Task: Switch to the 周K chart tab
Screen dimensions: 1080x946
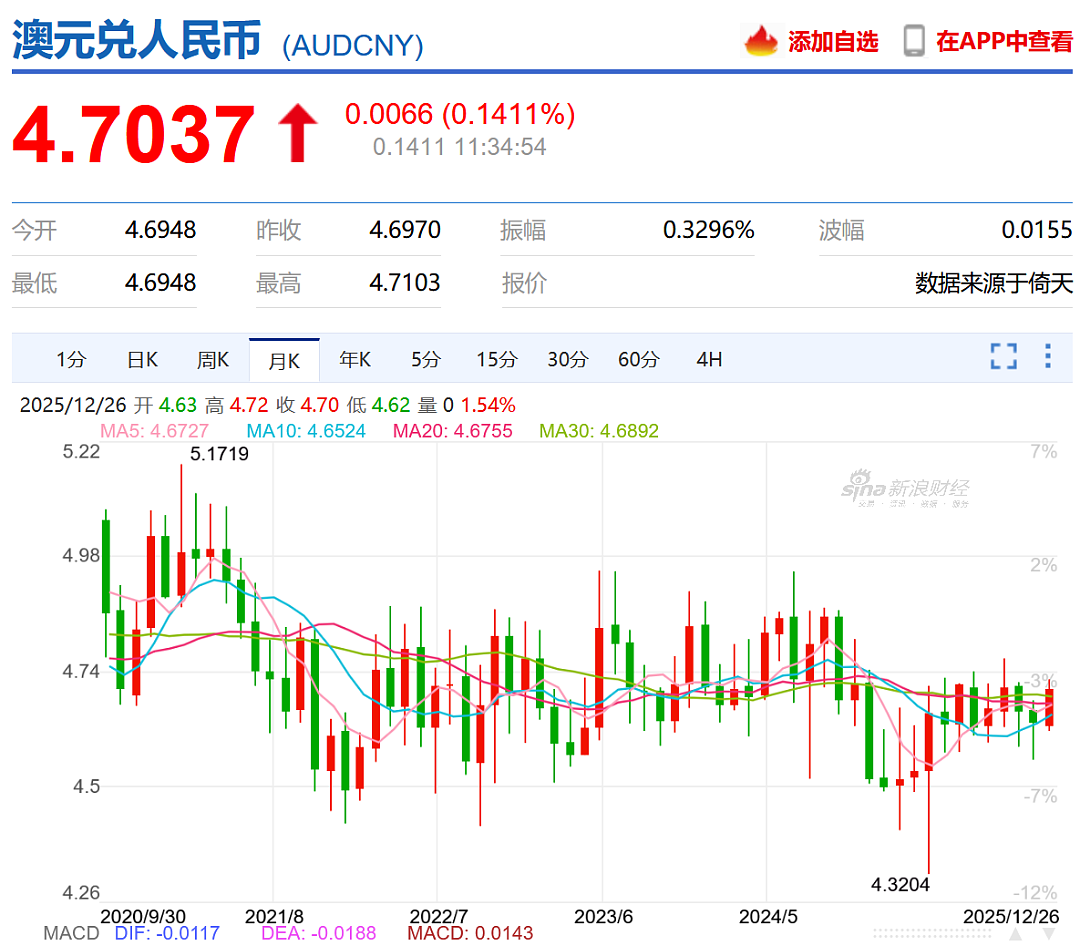Action: [x=213, y=360]
